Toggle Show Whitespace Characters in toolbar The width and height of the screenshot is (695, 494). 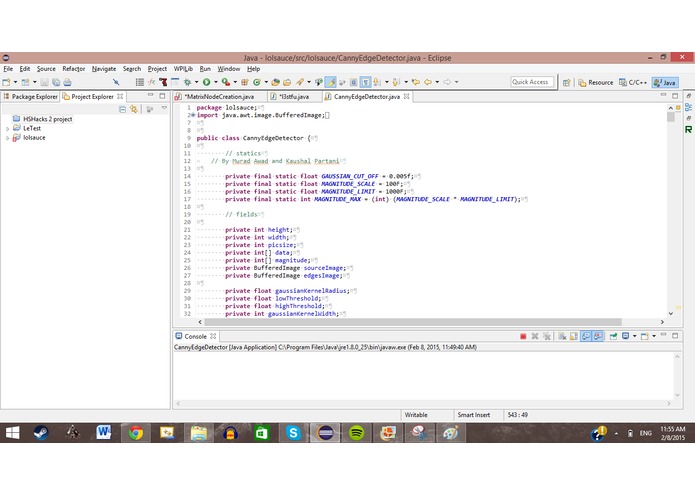point(366,82)
